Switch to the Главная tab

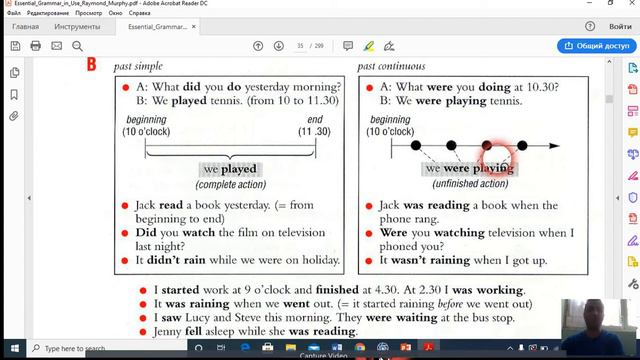pos(25,27)
